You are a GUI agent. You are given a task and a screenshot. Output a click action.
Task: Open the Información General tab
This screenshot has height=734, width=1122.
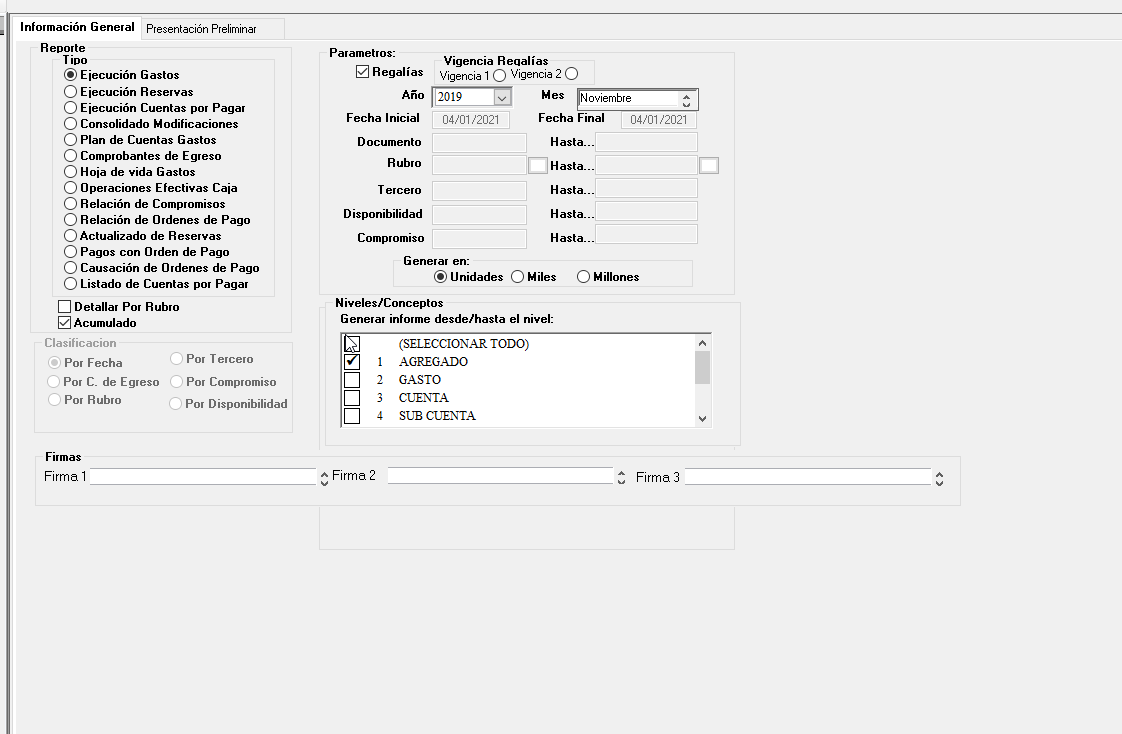77,27
